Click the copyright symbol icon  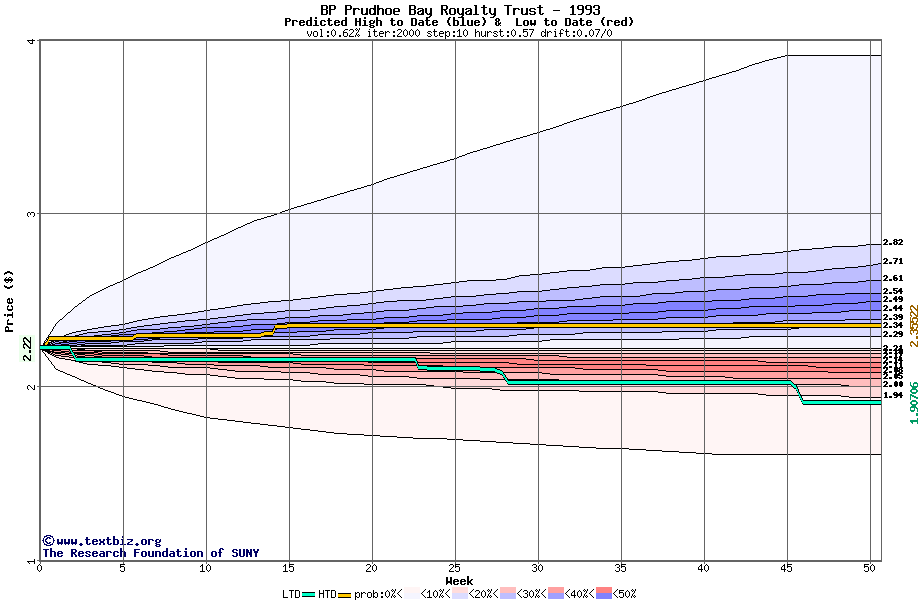(48, 540)
